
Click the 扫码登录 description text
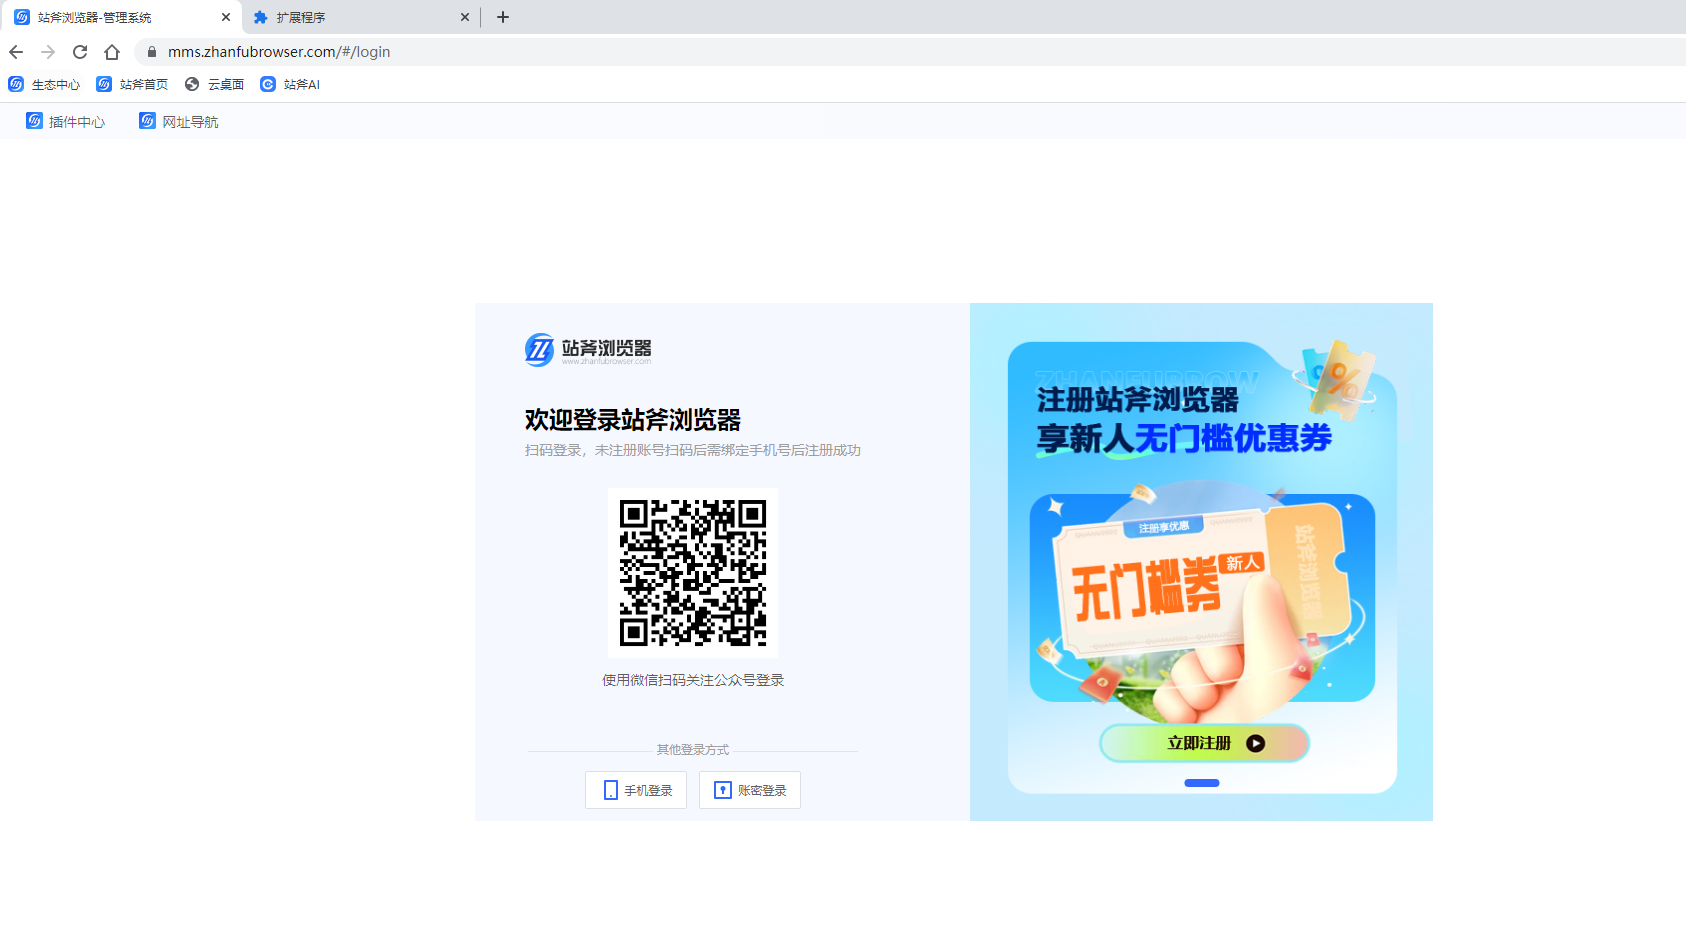[693, 450]
